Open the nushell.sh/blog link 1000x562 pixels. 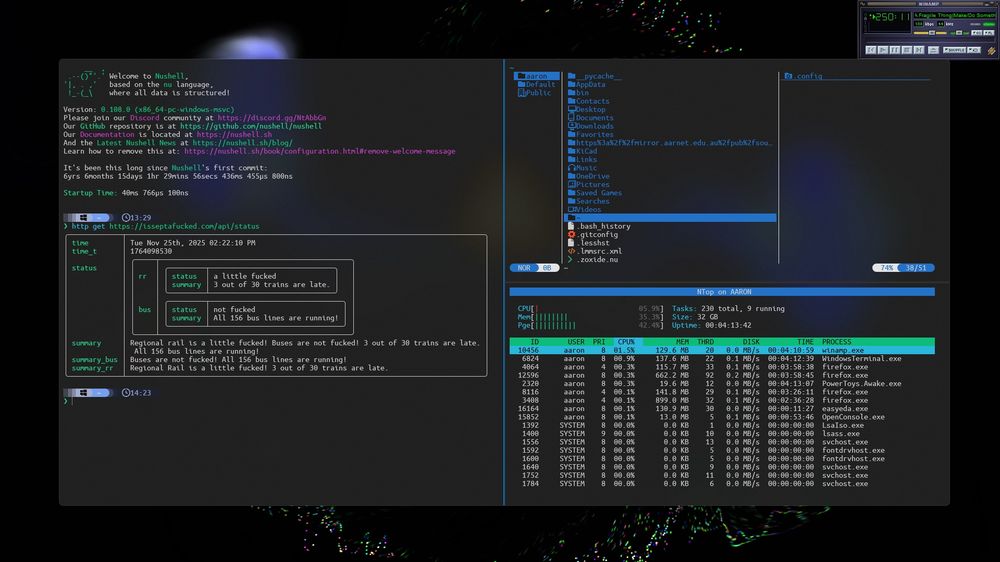(242, 143)
